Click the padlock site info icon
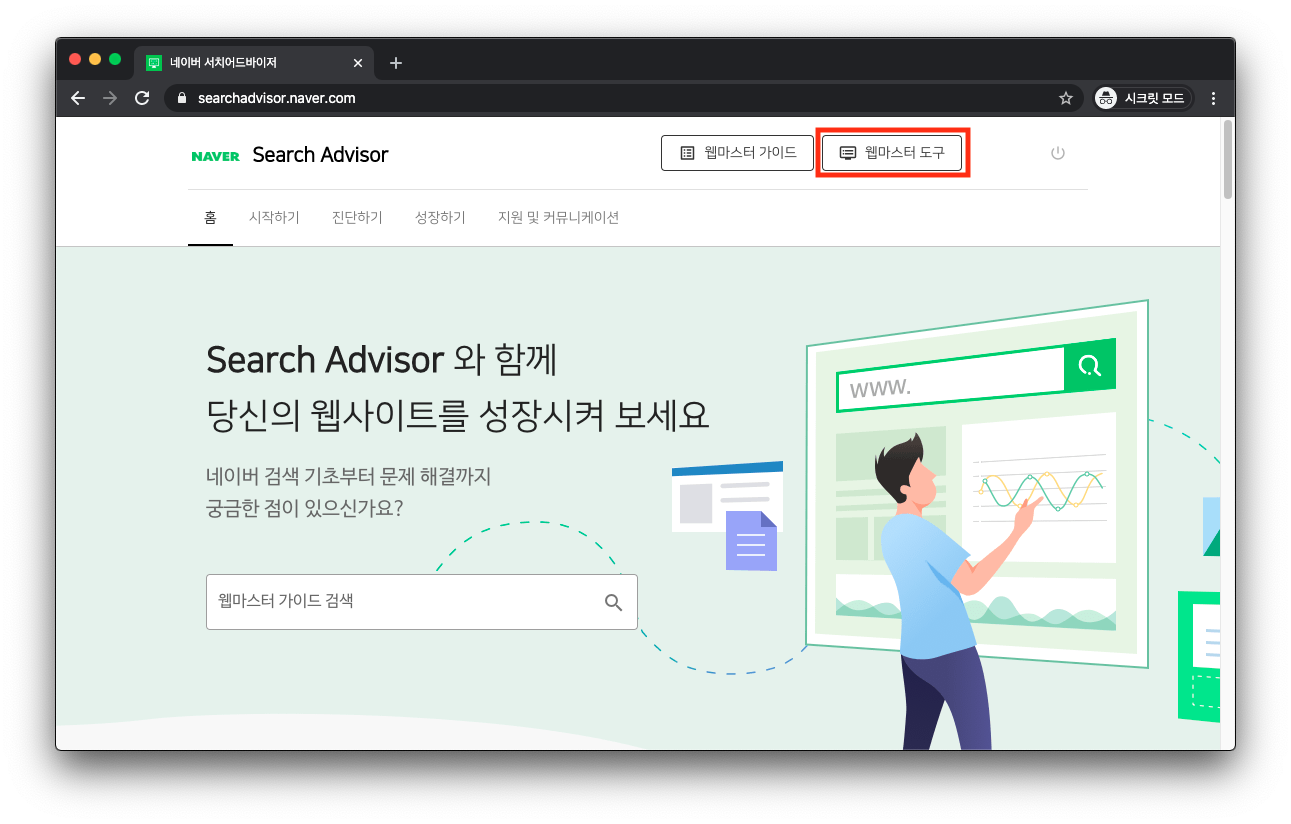1291x824 pixels. [181, 98]
